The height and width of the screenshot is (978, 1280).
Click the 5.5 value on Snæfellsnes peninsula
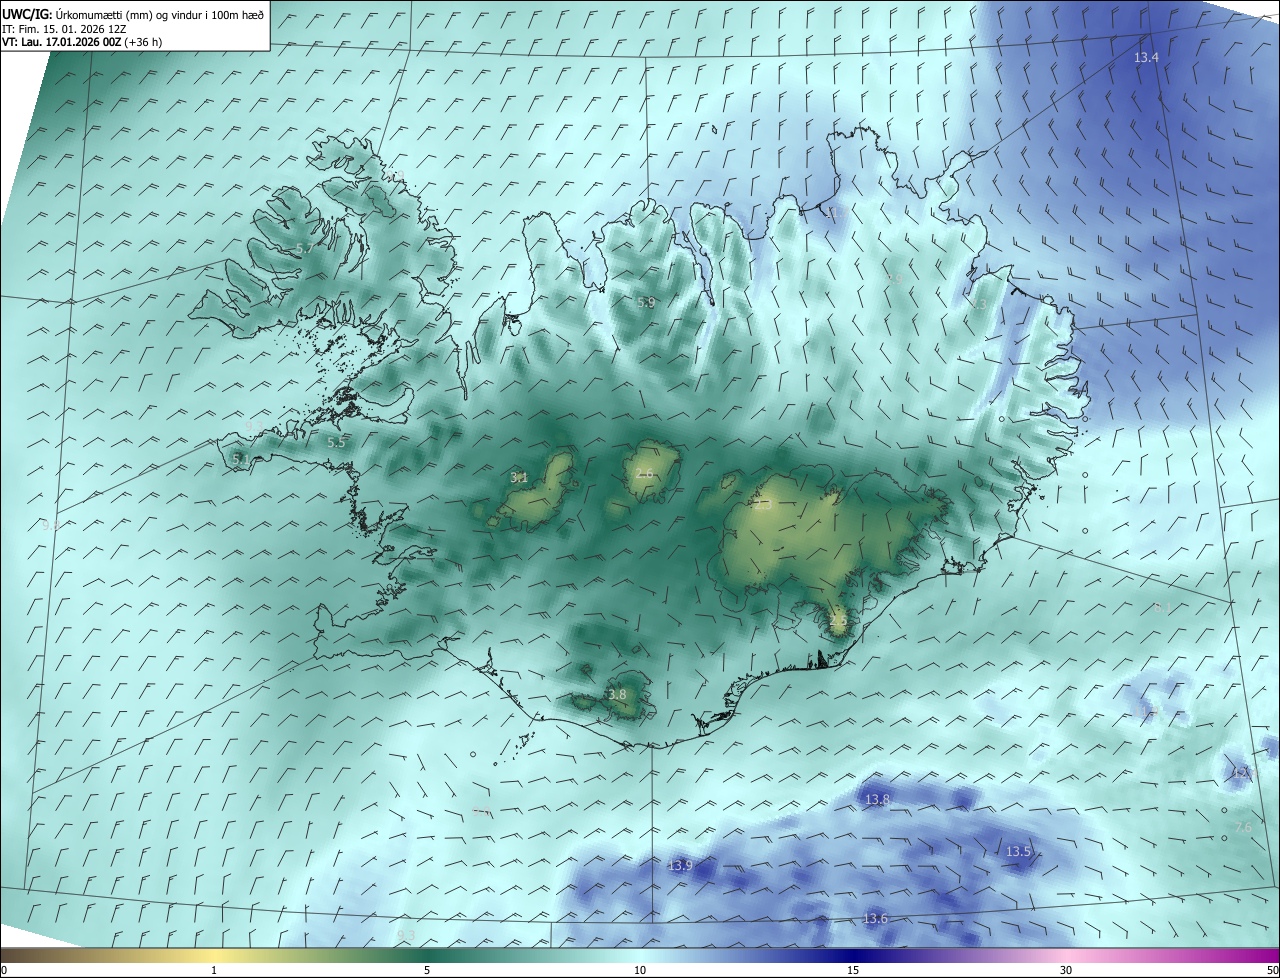tap(336, 442)
